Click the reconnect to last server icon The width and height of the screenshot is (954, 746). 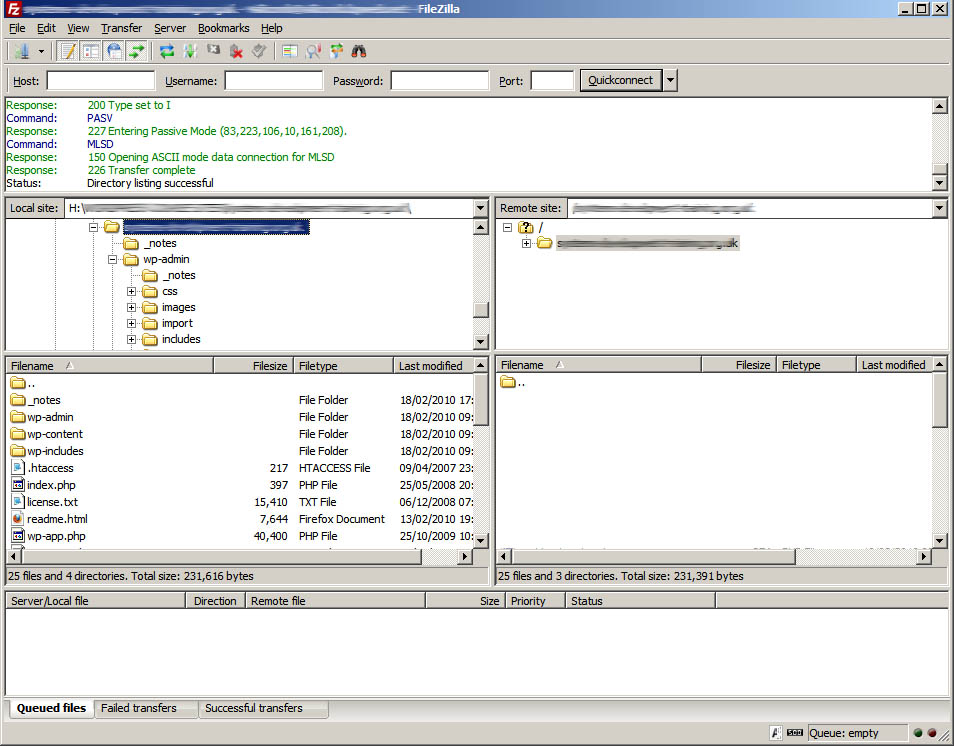coord(259,52)
